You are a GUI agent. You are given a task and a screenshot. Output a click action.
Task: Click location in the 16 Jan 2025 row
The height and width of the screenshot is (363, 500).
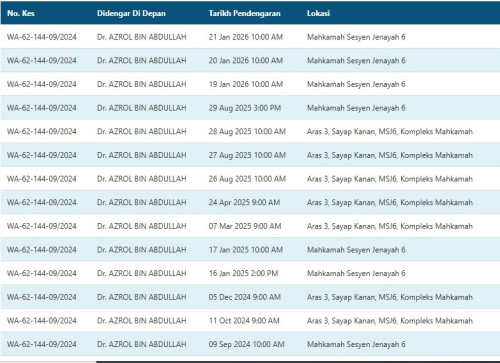pos(356,274)
